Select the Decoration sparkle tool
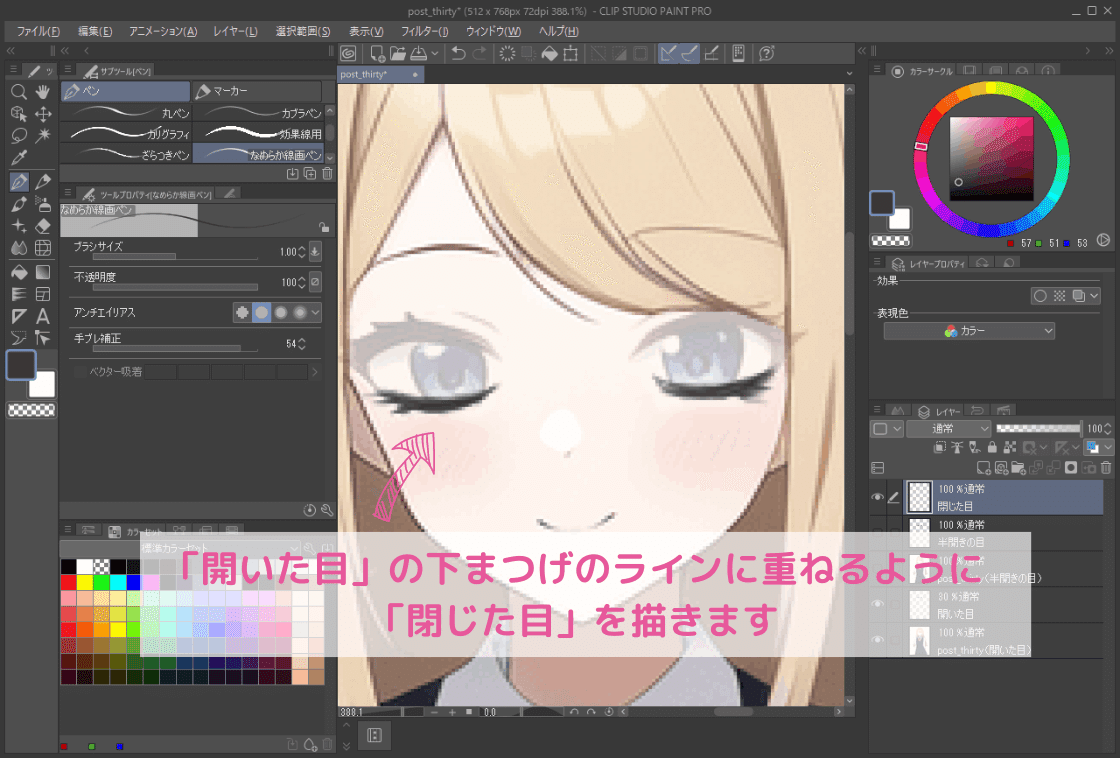1120x758 pixels. point(19,226)
